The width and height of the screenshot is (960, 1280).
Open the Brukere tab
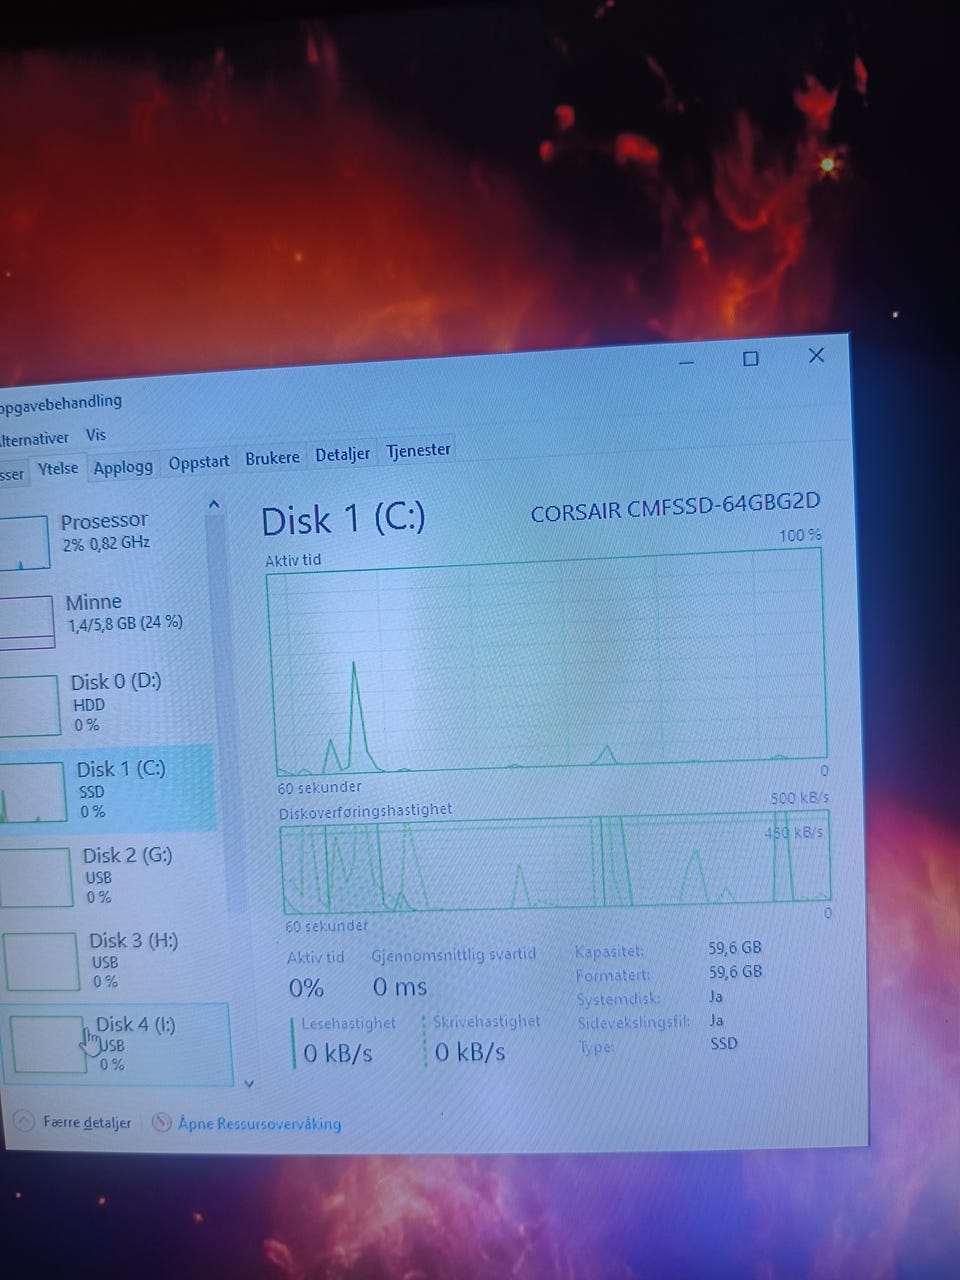(272, 457)
